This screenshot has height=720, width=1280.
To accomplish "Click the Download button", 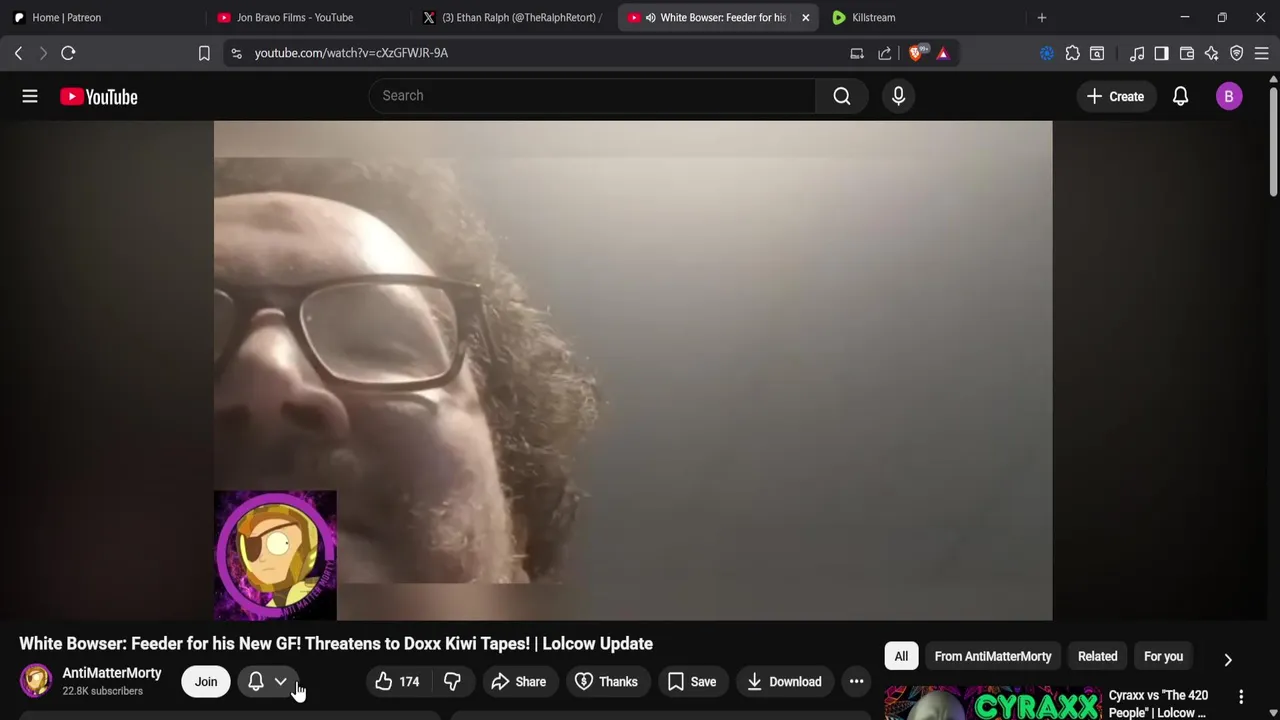I will pyautogui.click(x=784, y=682).
